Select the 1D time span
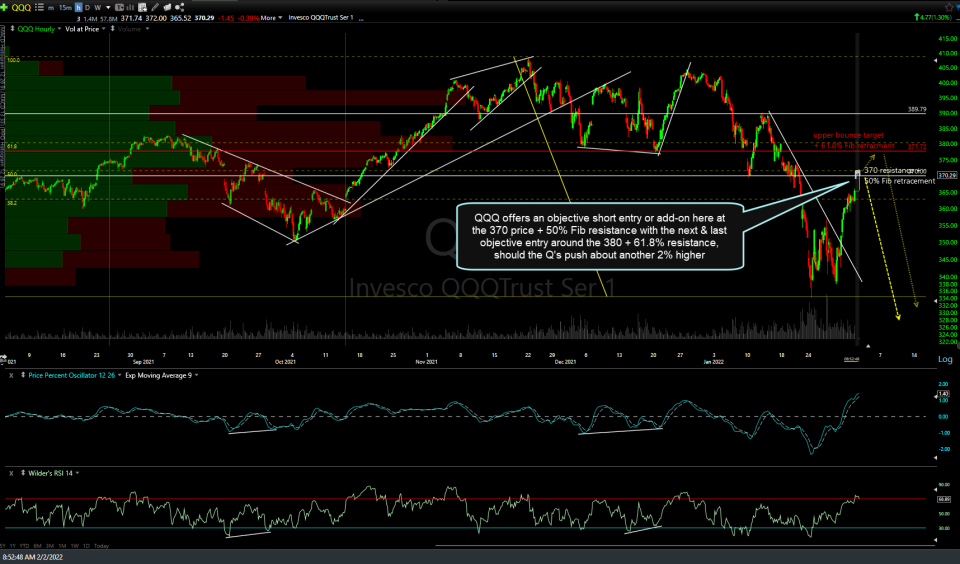The height and width of the screenshot is (564, 960). 86,546
